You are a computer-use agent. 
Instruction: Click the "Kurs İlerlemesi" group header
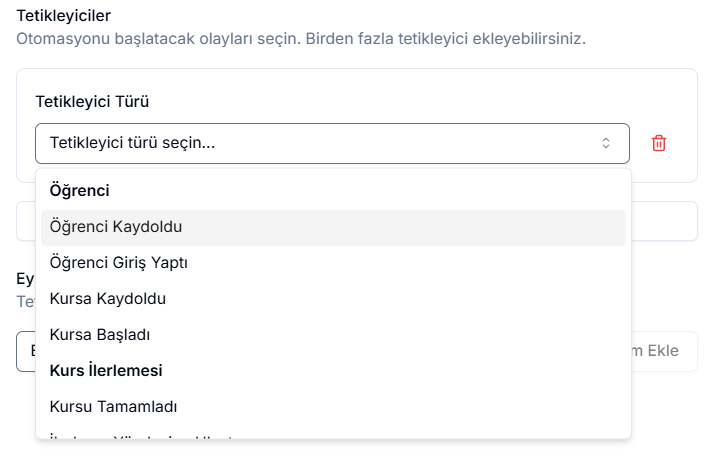pyautogui.click(x=105, y=371)
